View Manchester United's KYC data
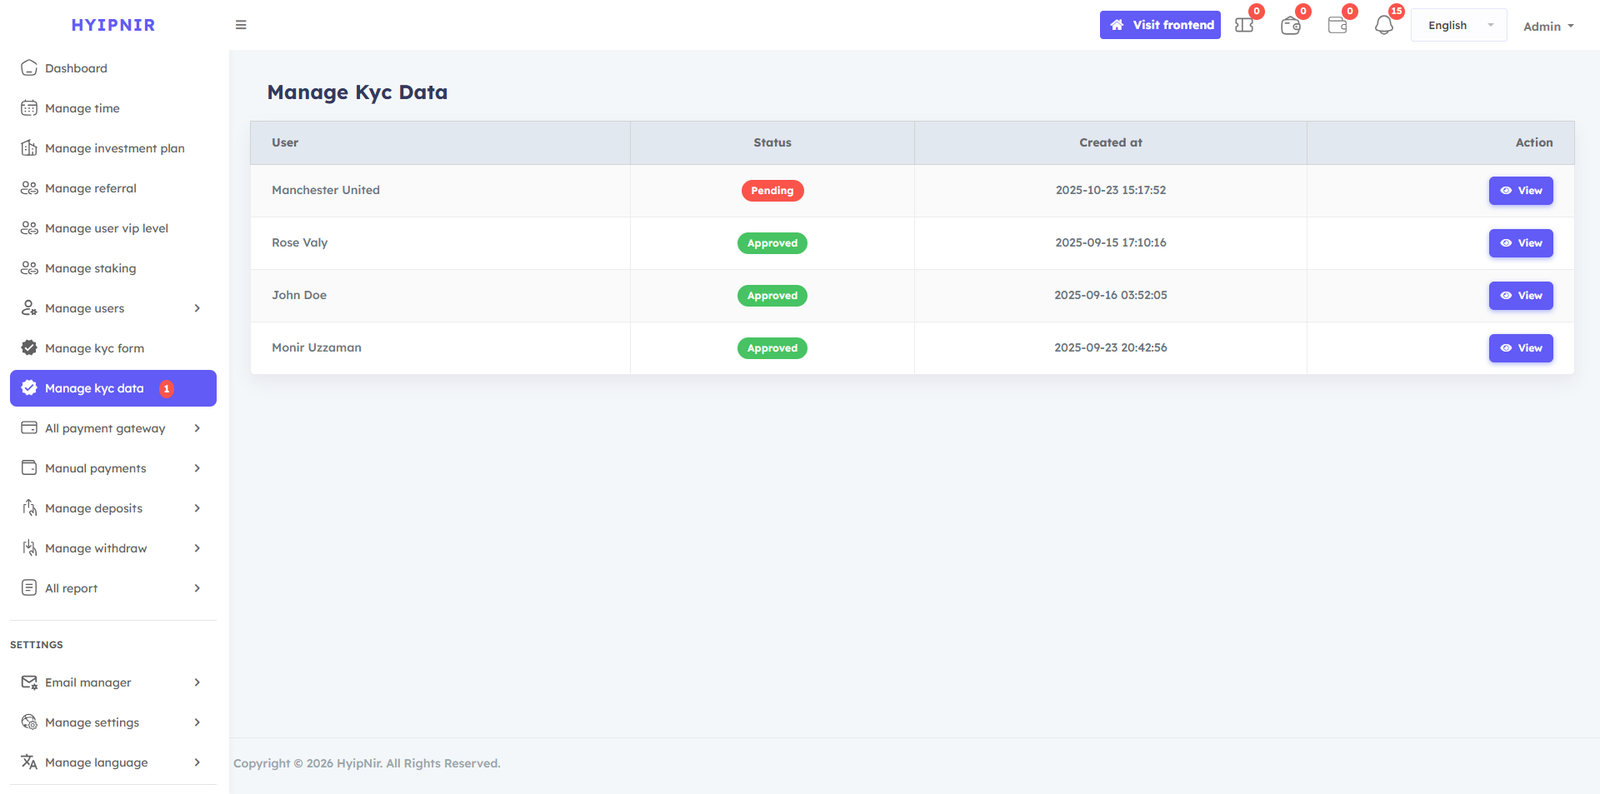The width and height of the screenshot is (1600, 794). click(x=1520, y=190)
